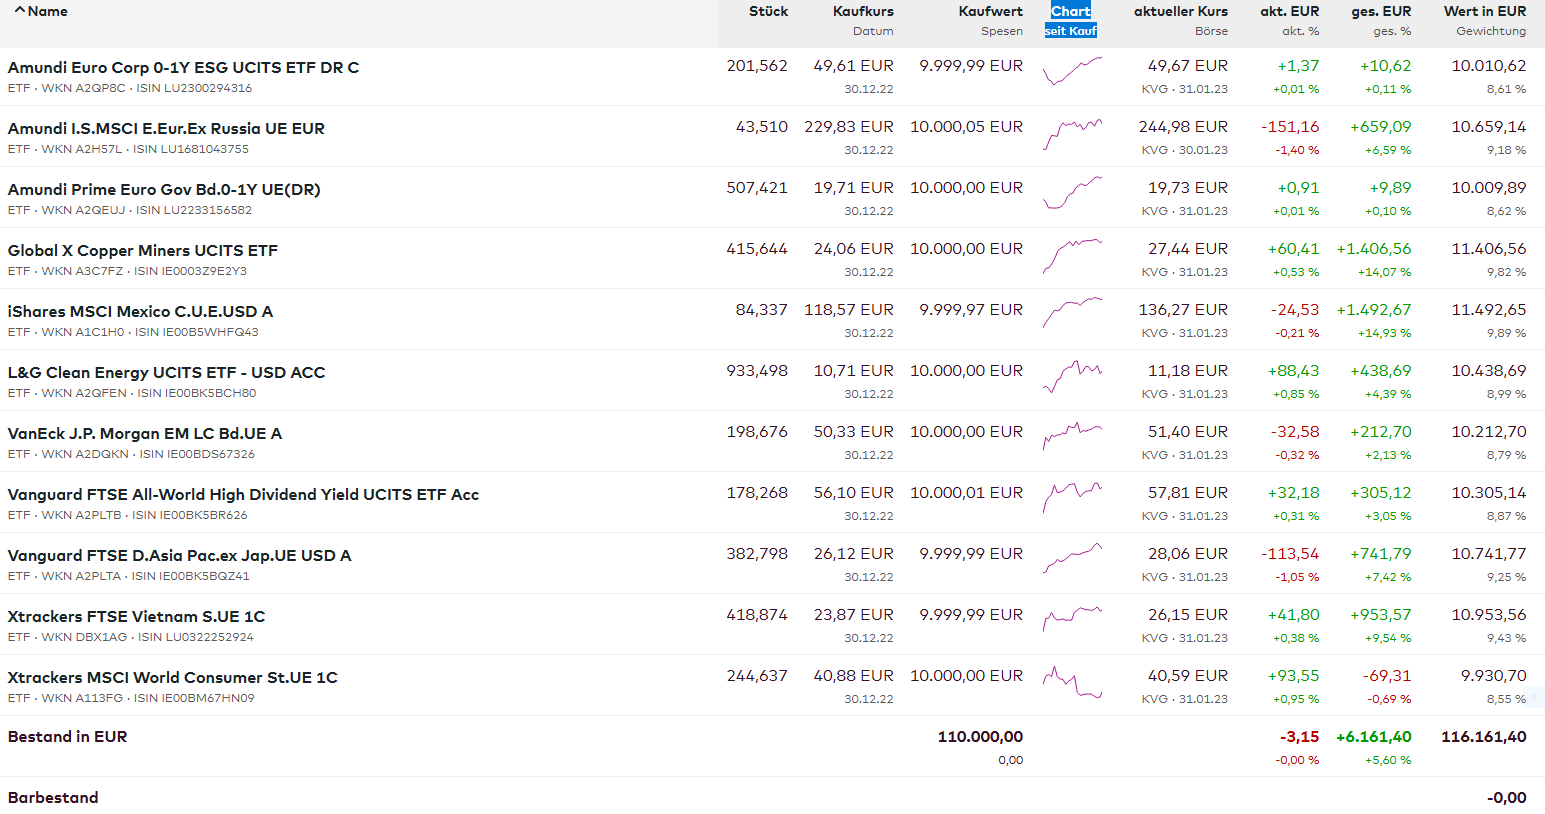Sort by Wert in EUR column
1545x814 pixels.
(x=1484, y=11)
